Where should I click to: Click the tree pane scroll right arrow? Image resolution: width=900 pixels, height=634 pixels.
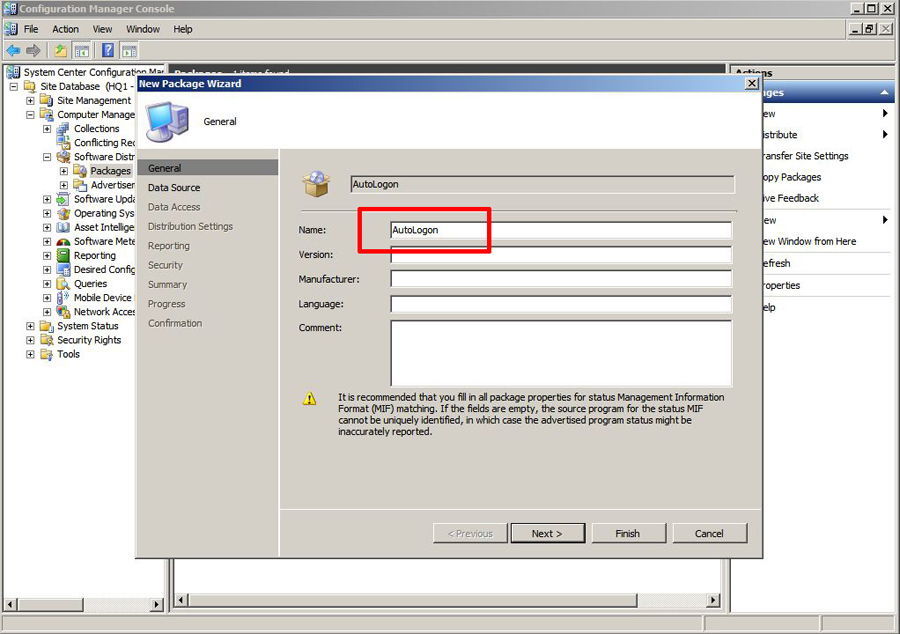pos(156,604)
